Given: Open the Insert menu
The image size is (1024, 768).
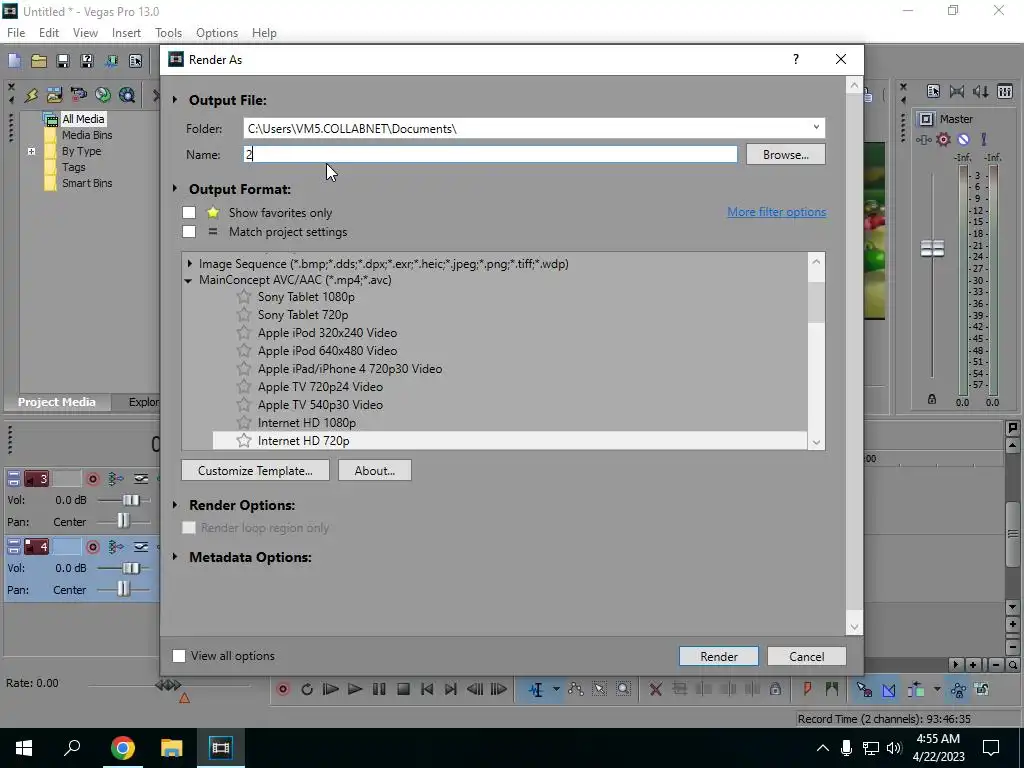Looking at the screenshot, I should tap(126, 33).
